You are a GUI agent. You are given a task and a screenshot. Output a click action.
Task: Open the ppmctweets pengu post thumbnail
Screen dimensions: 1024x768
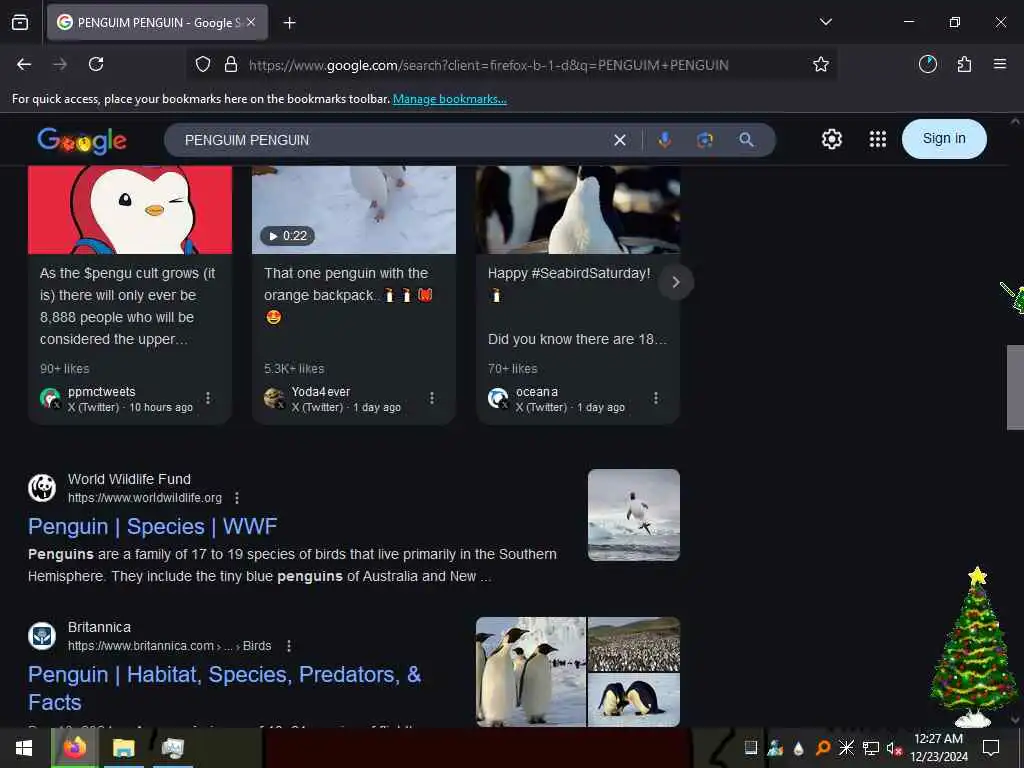130,210
